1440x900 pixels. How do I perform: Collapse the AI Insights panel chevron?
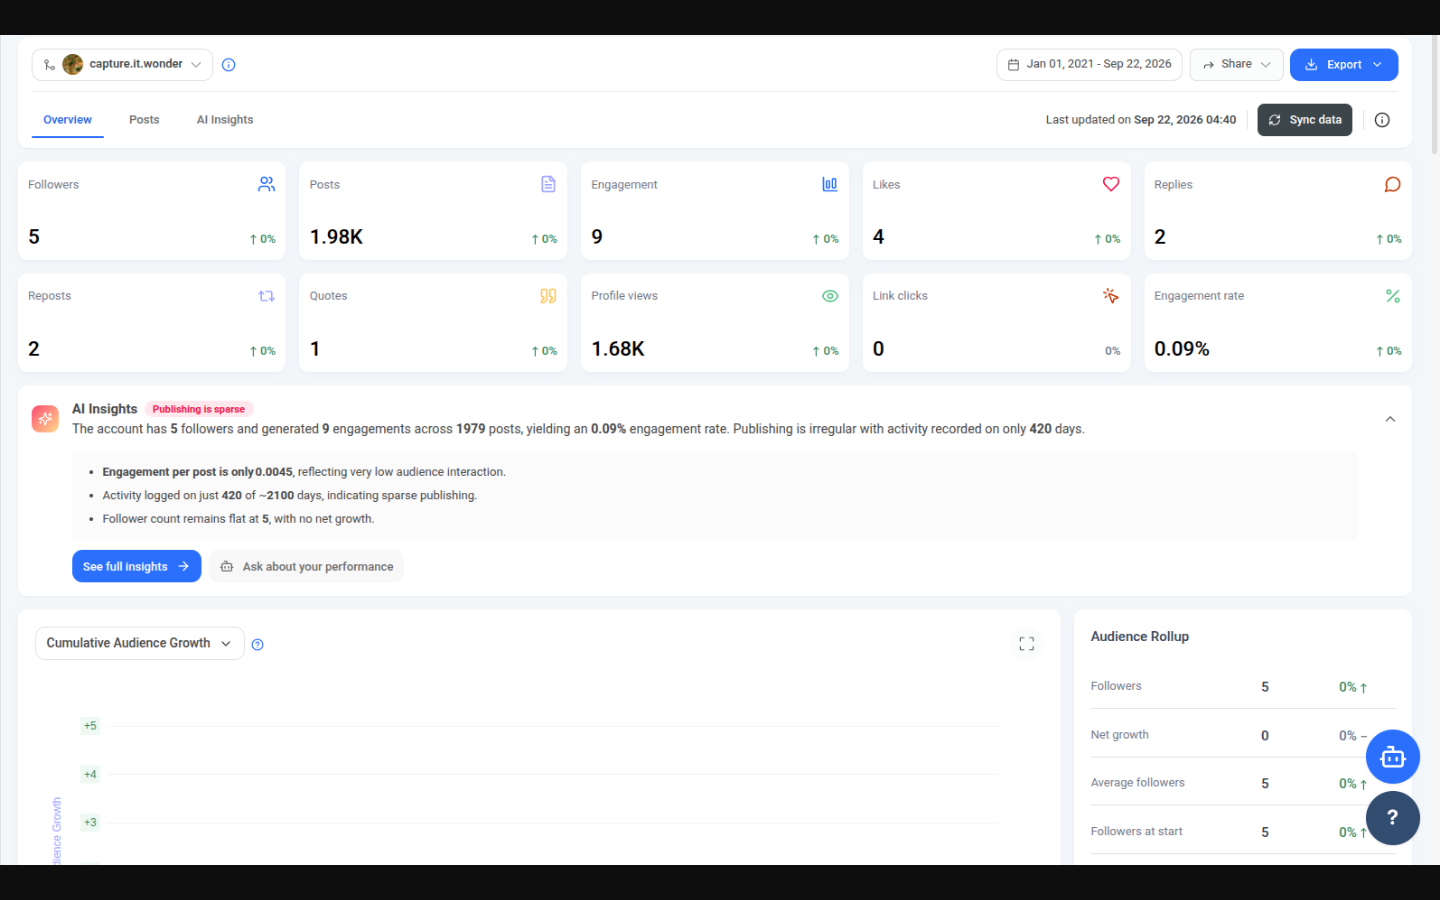pyautogui.click(x=1390, y=419)
